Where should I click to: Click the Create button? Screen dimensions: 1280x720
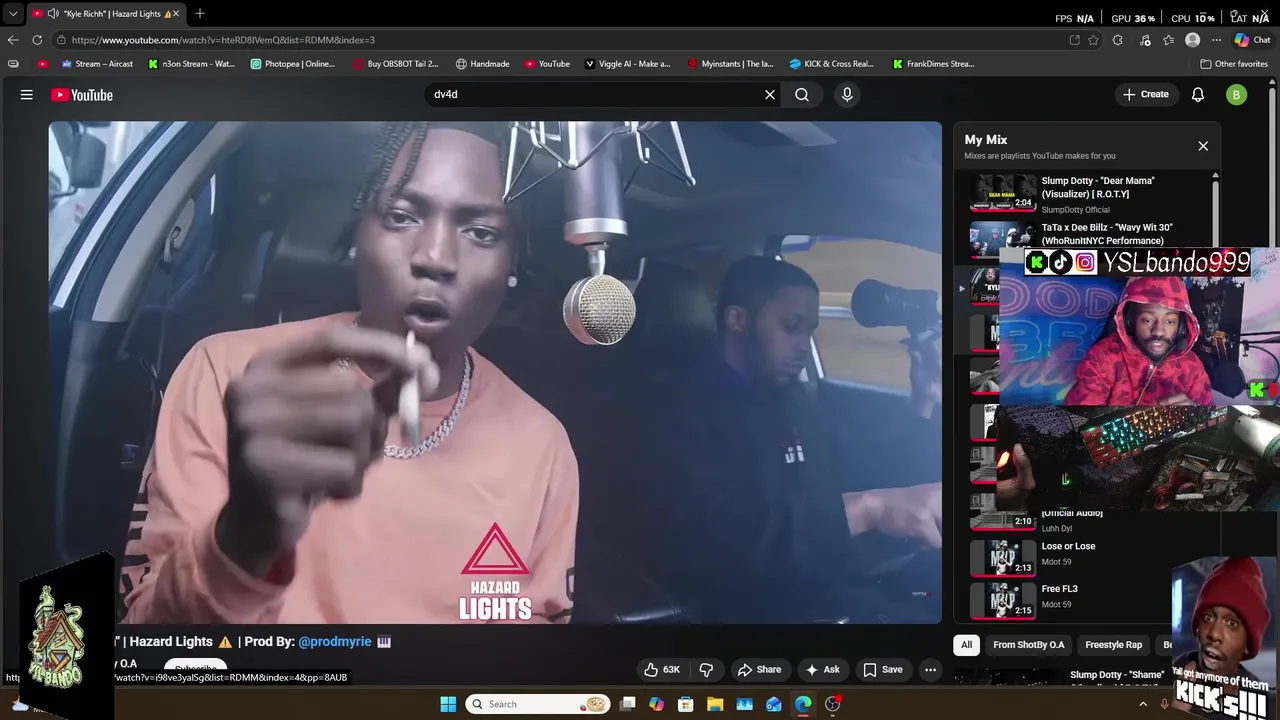pos(1145,95)
